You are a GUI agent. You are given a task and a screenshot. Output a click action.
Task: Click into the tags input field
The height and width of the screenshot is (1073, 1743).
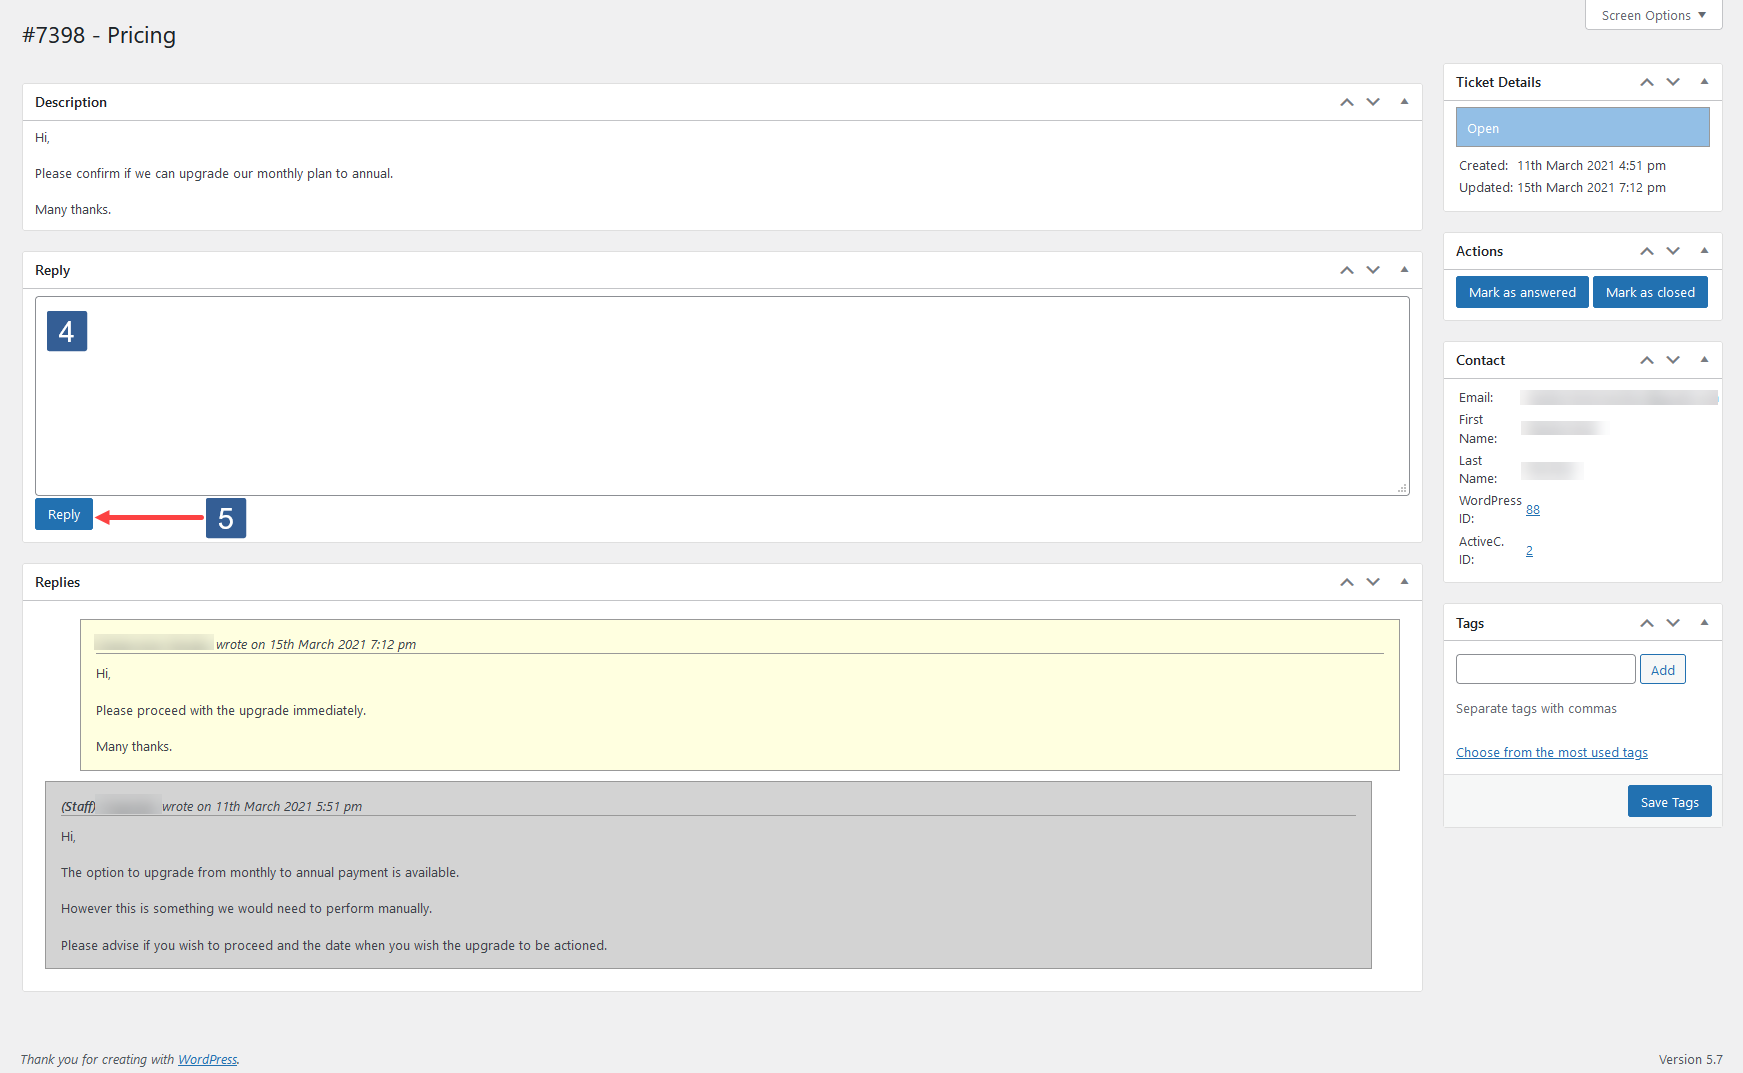(x=1545, y=668)
